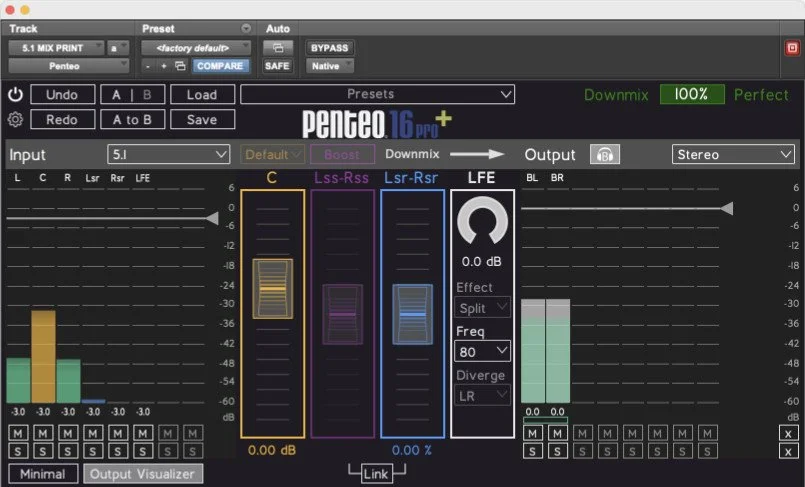Viewport: 805px width, 487px height.
Task: Click the output level threshold triangle marker
Action: pos(726,208)
